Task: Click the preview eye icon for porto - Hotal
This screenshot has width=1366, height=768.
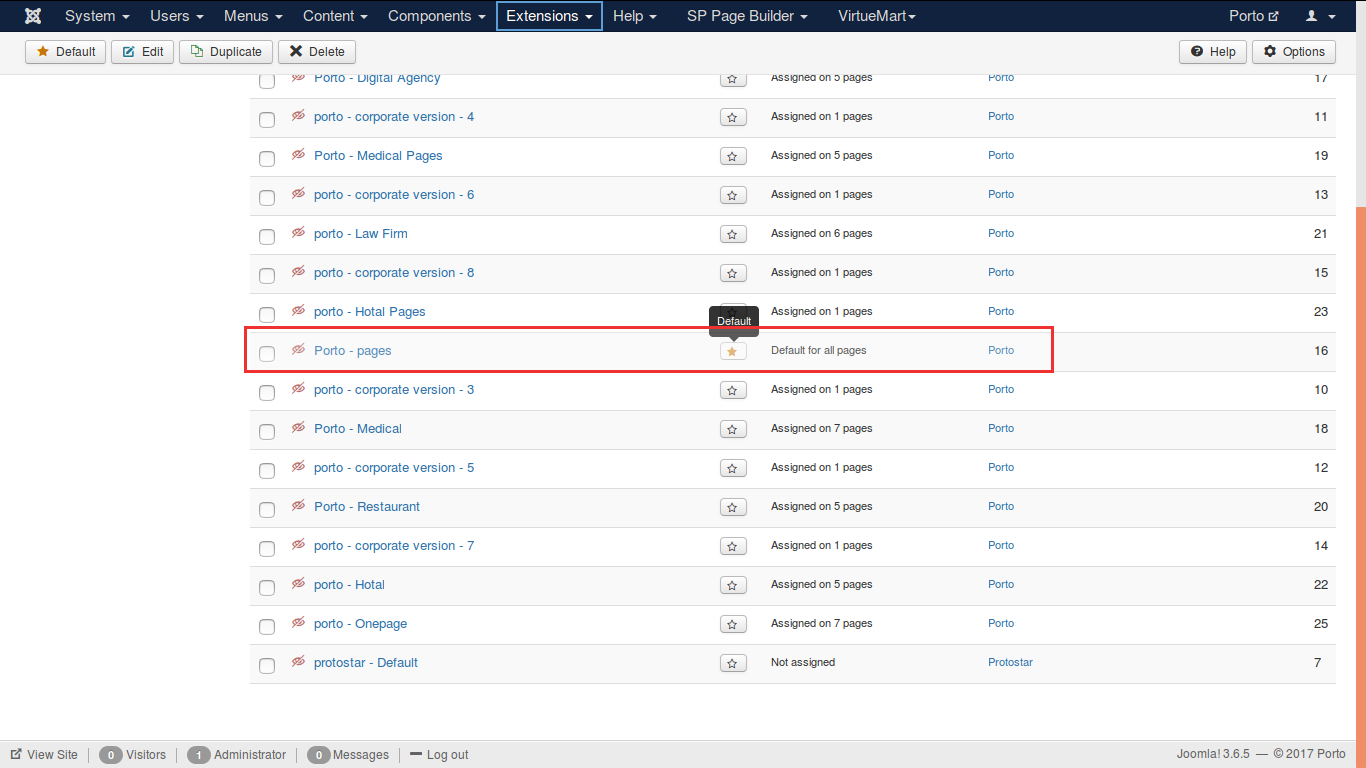Action: click(298, 583)
